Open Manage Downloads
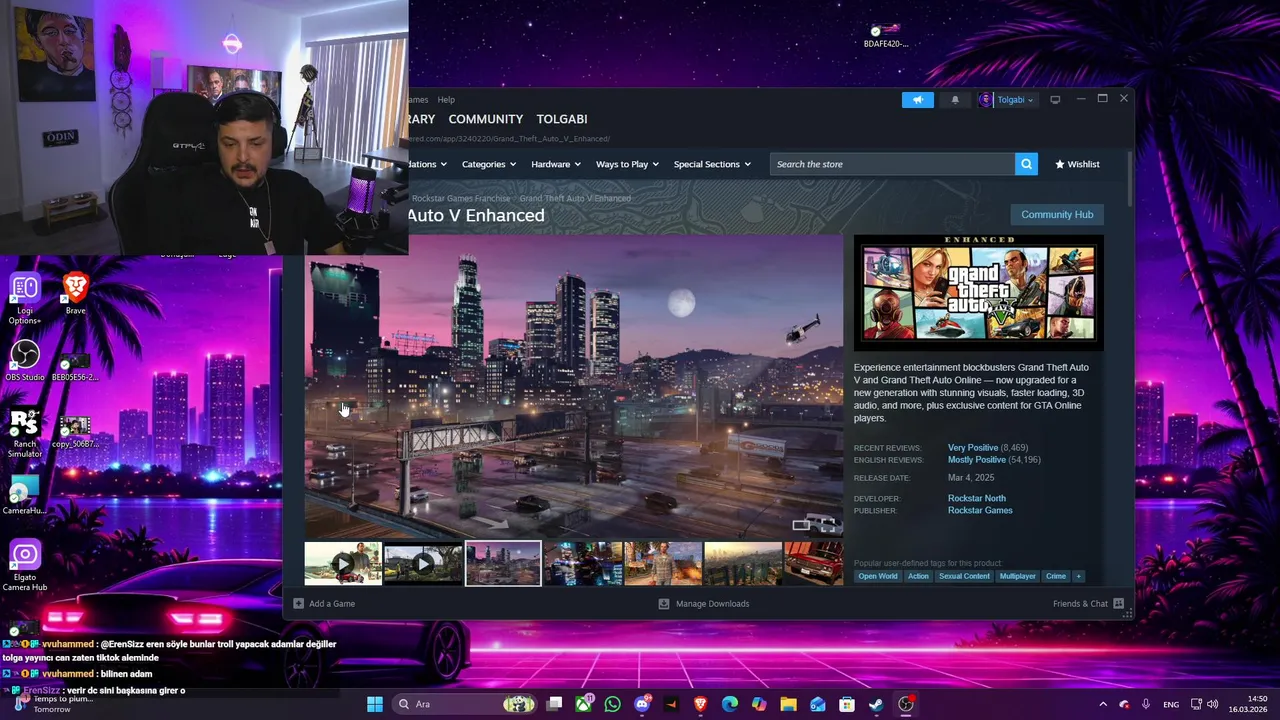 click(x=704, y=604)
